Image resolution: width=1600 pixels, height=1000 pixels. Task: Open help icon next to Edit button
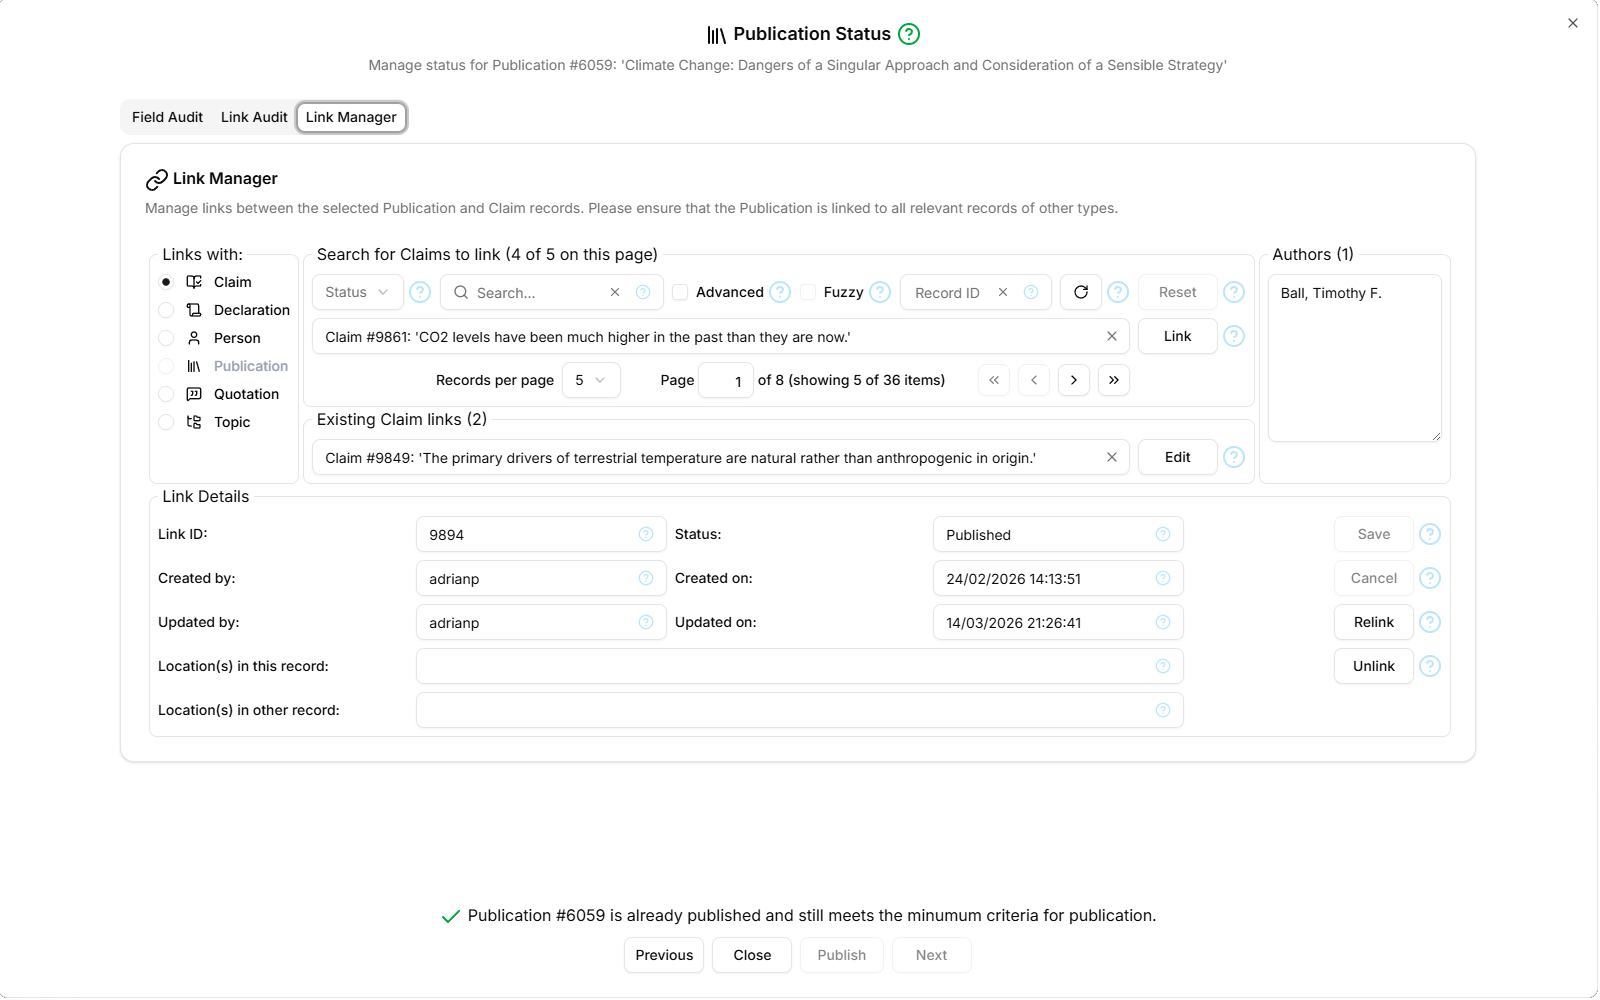pyautogui.click(x=1234, y=457)
